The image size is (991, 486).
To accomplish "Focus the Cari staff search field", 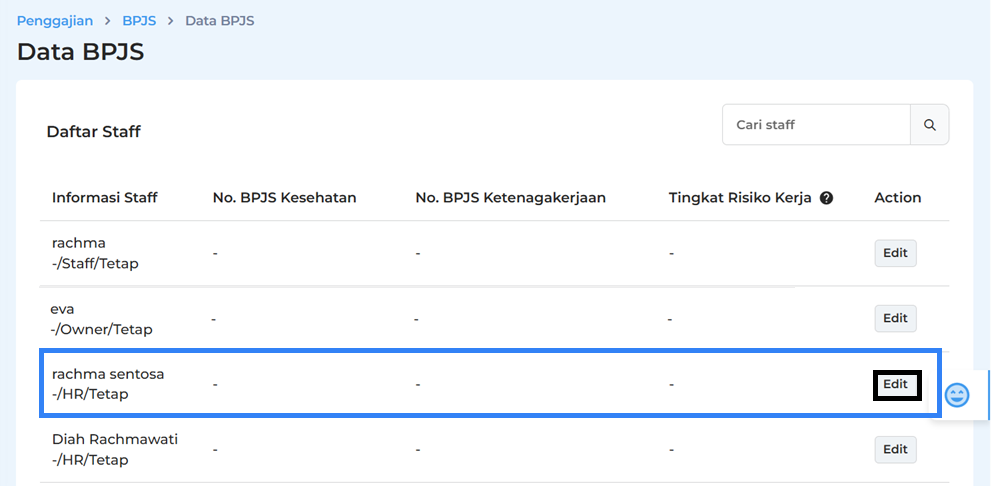I will coord(815,125).
